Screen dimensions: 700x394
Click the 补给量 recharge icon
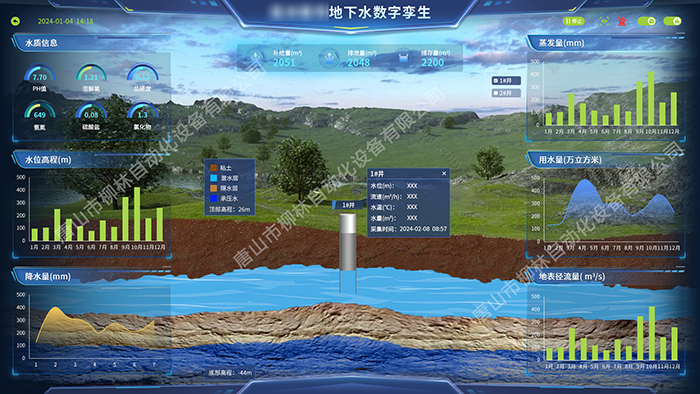pyautogui.click(x=255, y=58)
